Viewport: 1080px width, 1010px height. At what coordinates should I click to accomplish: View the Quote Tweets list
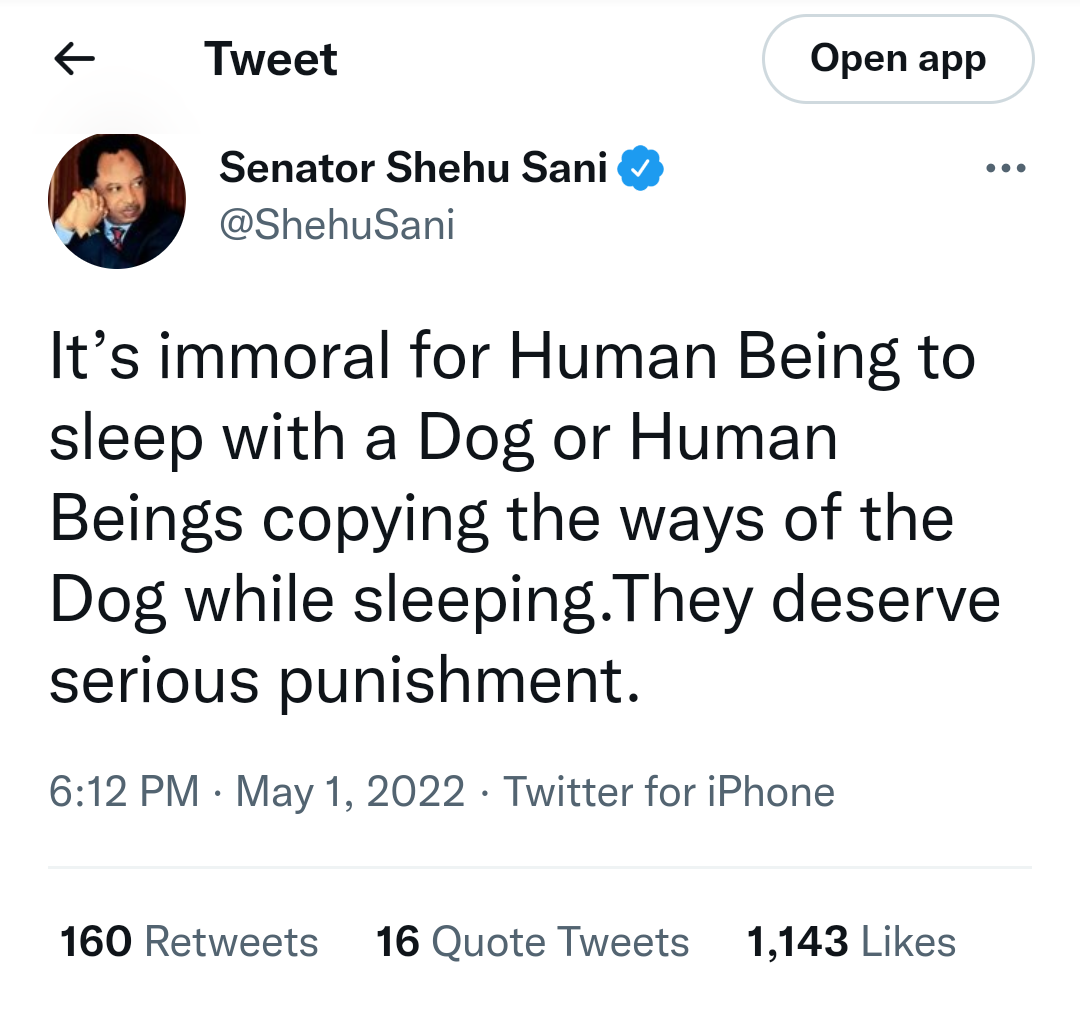click(x=532, y=942)
